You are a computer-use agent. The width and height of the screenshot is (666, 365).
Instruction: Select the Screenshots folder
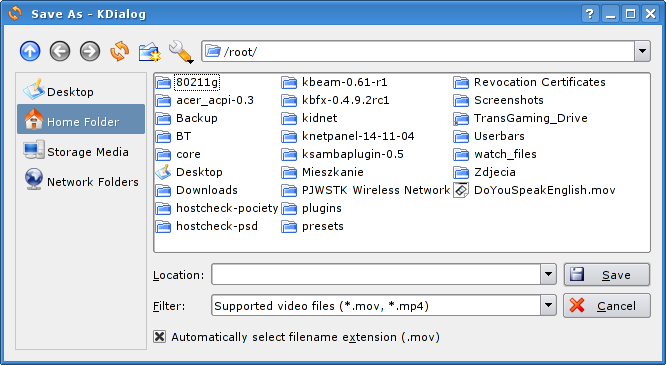click(x=499, y=100)
